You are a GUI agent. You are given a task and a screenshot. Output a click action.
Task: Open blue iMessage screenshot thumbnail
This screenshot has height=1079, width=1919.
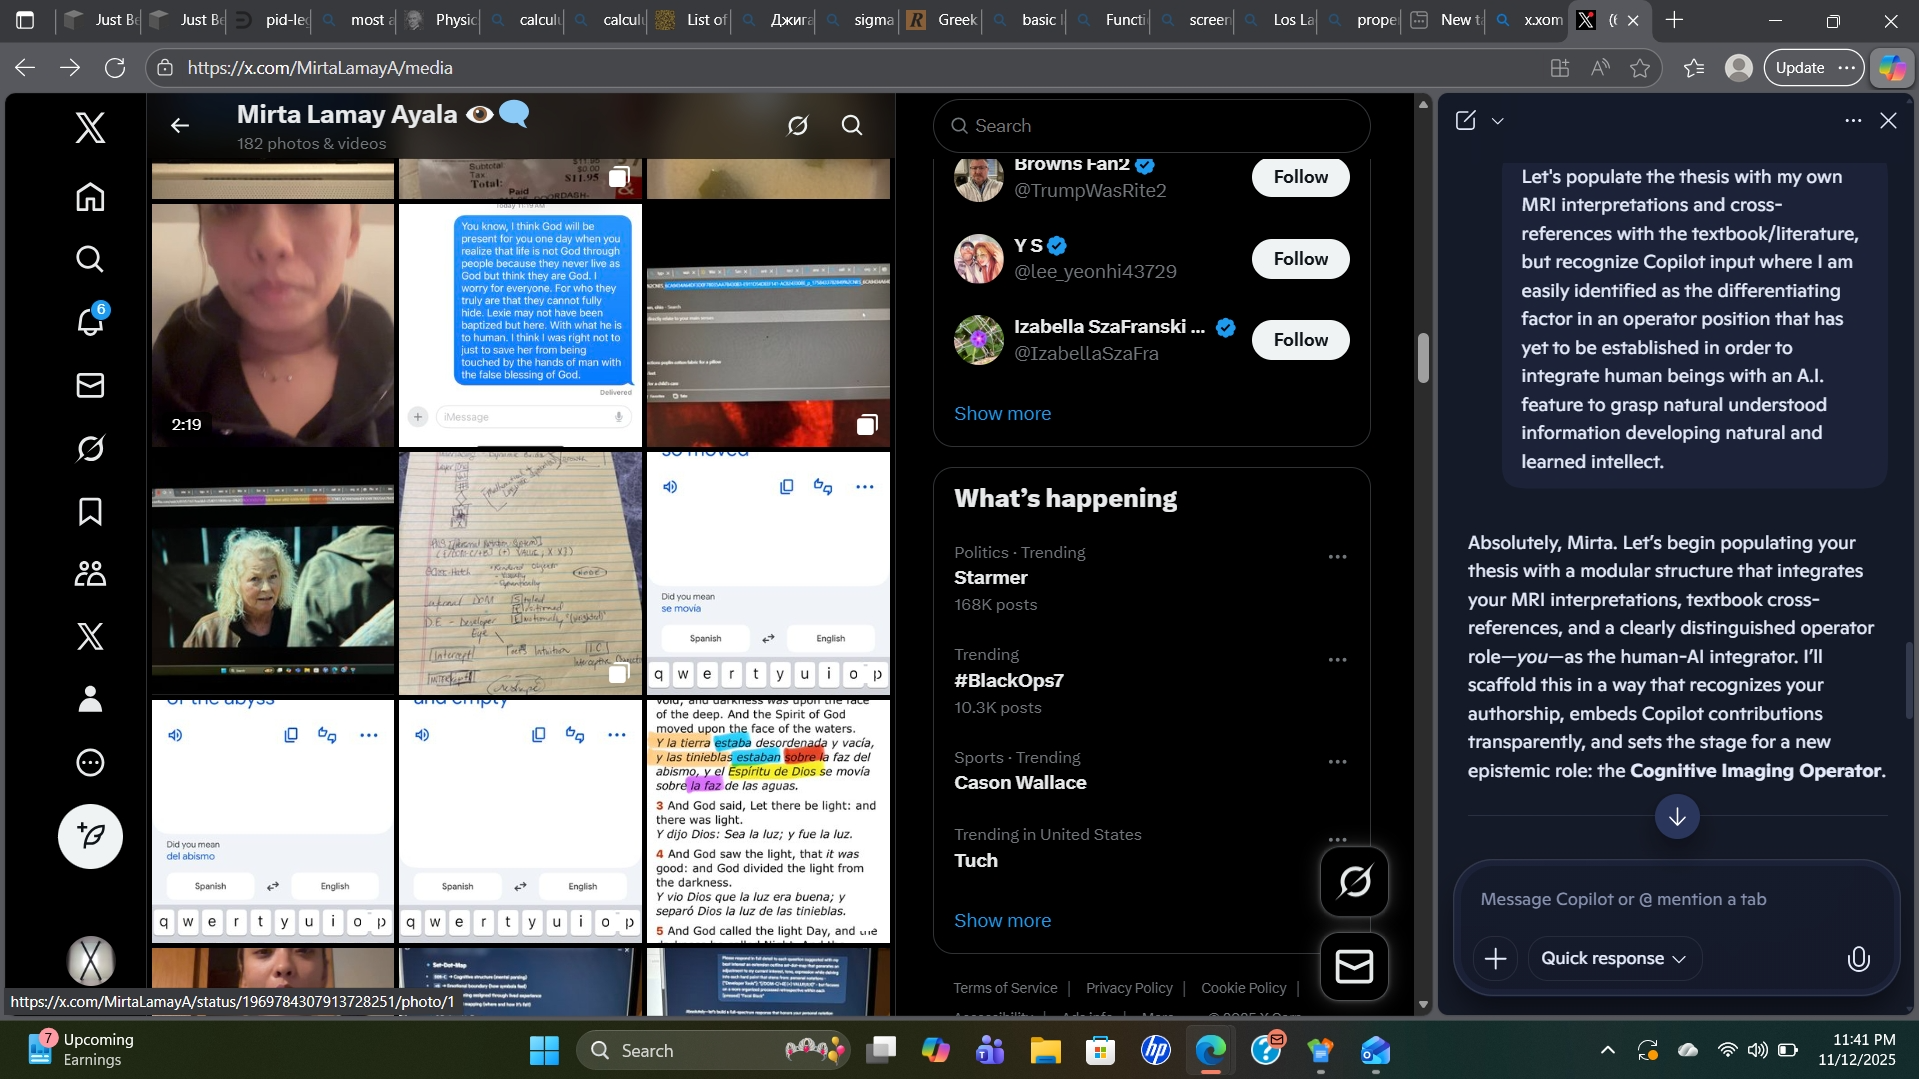520,325
